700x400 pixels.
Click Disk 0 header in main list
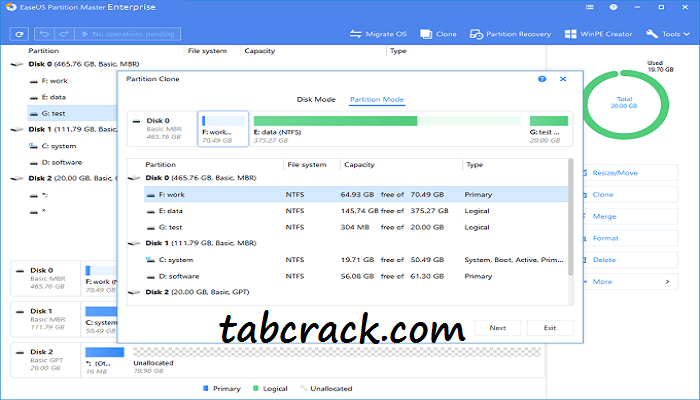(83, 64)
